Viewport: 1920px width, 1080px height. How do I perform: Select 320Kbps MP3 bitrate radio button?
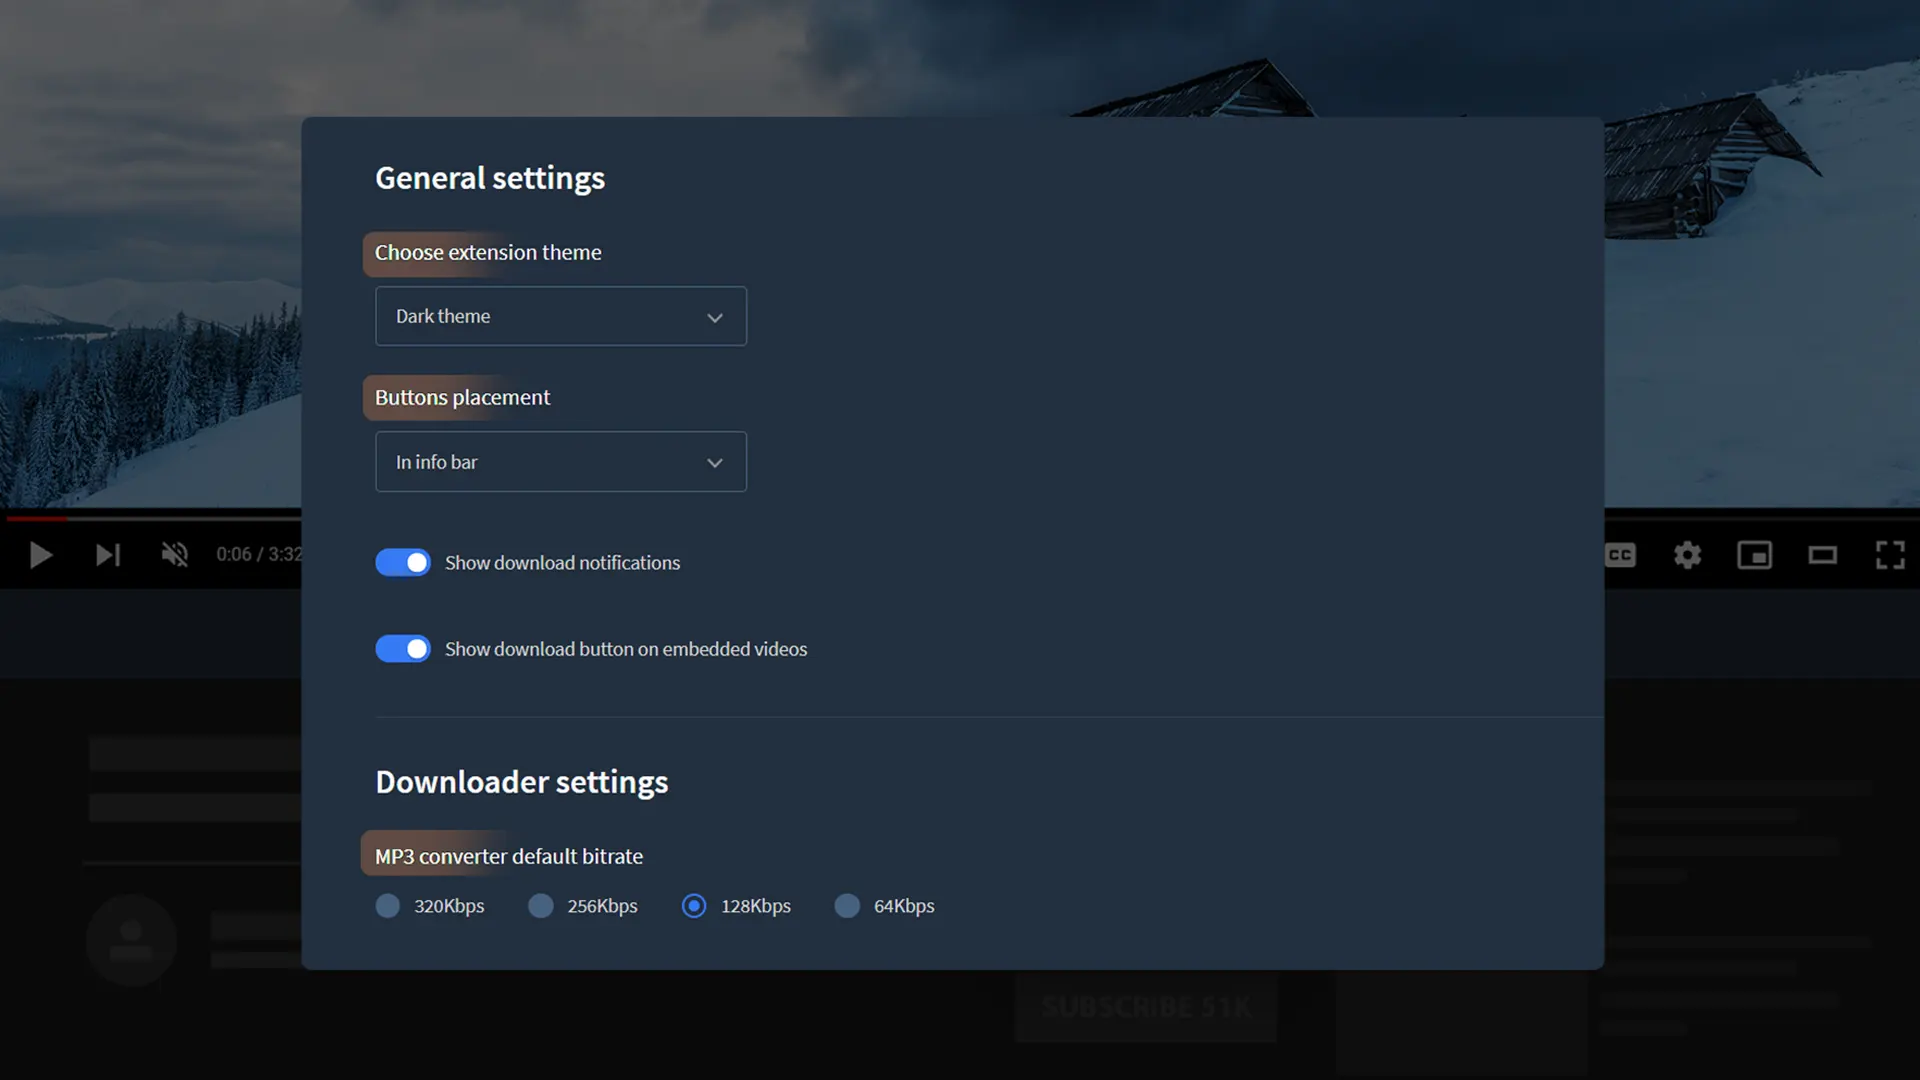point(386,905)
